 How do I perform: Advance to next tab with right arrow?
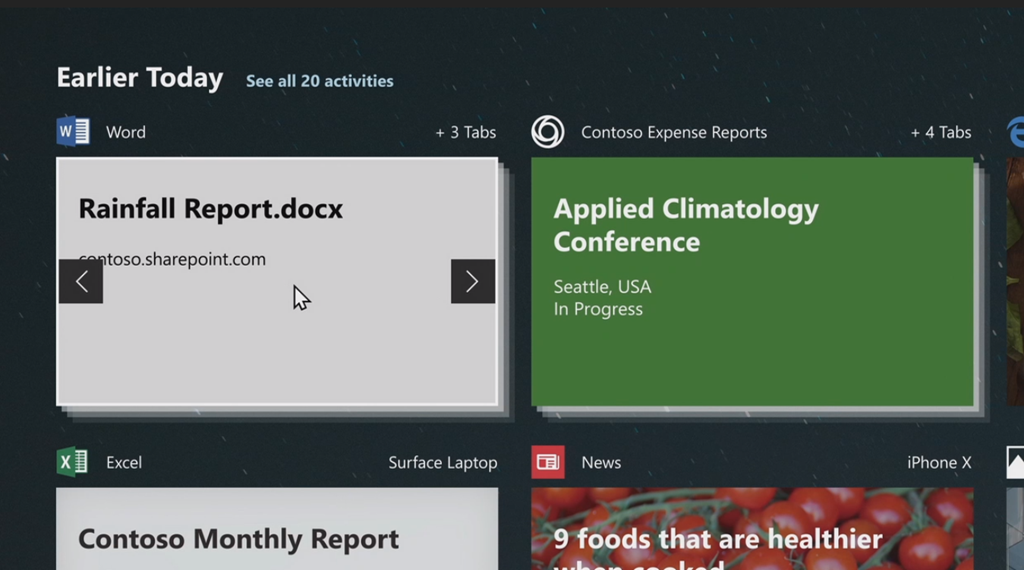point(472,282)
